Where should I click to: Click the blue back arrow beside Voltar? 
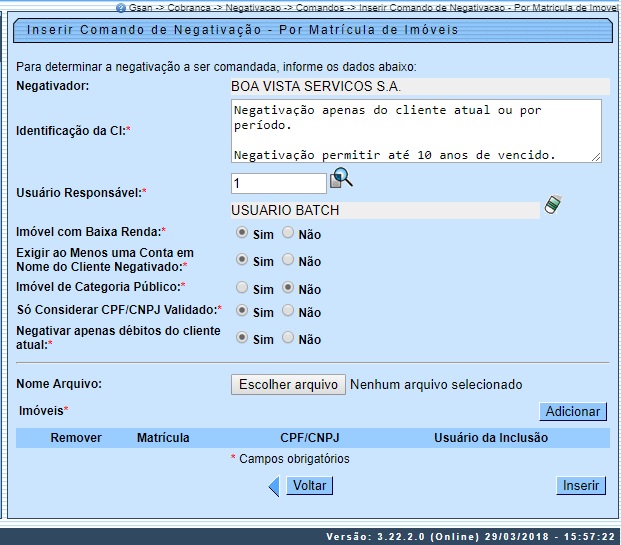click(x=274, y=486)
